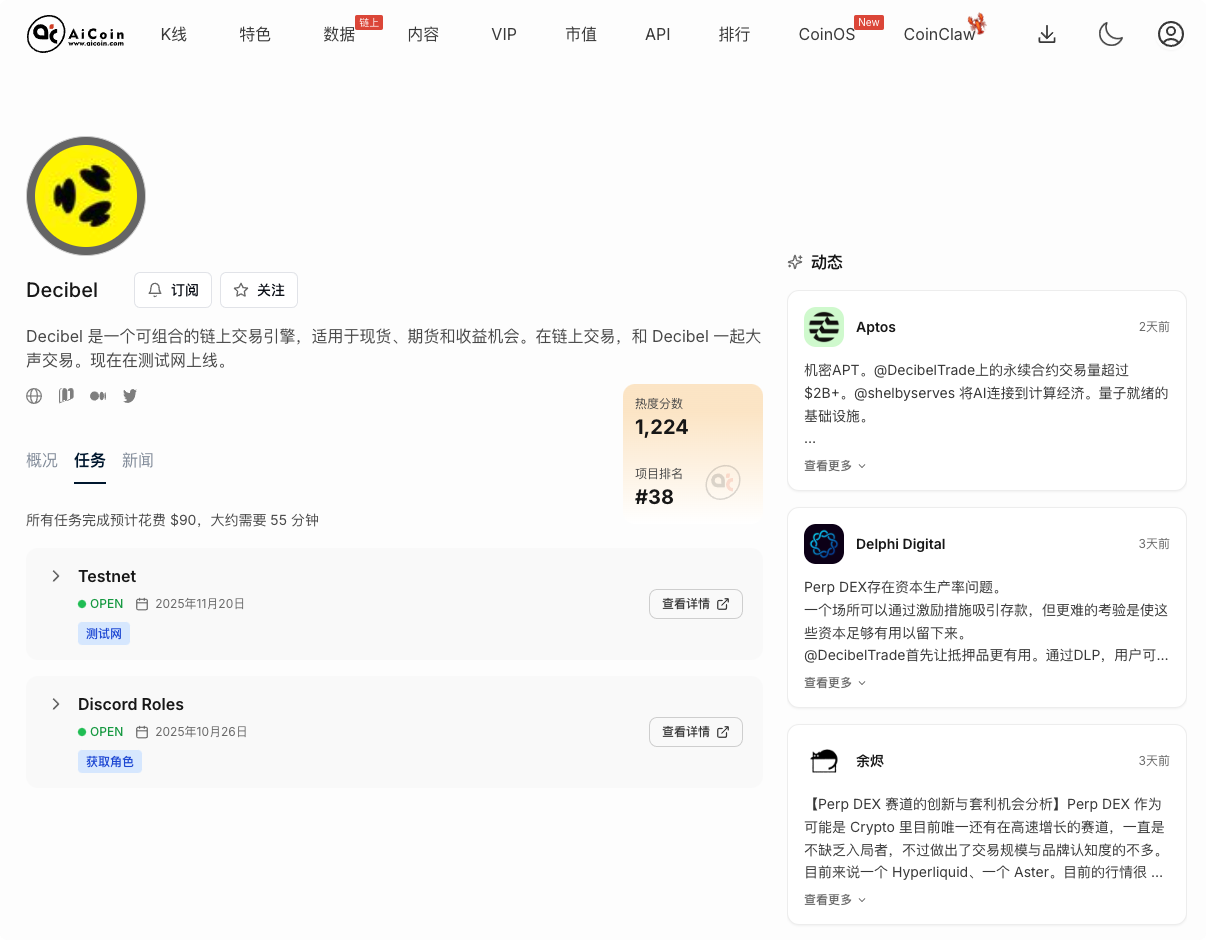Open the API menu item

coord(658,34)
